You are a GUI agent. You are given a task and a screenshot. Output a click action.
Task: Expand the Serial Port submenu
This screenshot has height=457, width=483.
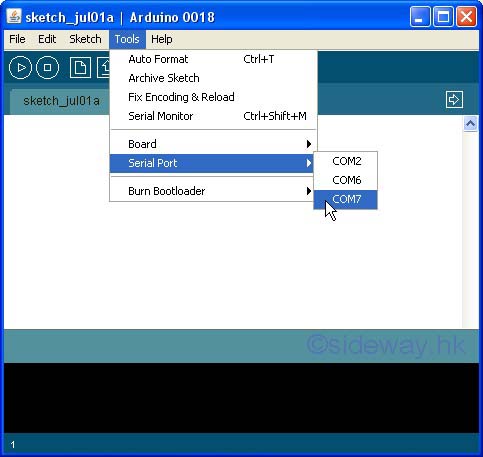tap(212, 163)
